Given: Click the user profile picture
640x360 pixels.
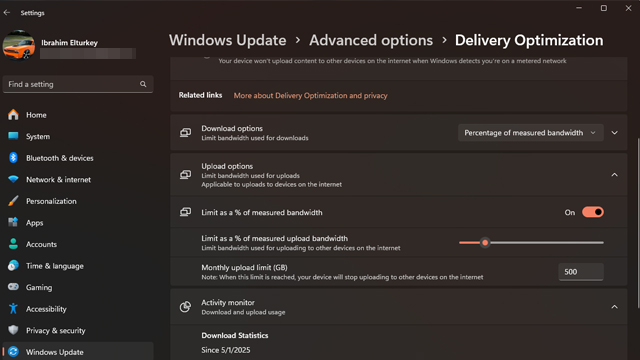Looking at the screenshot, I should (x=19, y=45).
